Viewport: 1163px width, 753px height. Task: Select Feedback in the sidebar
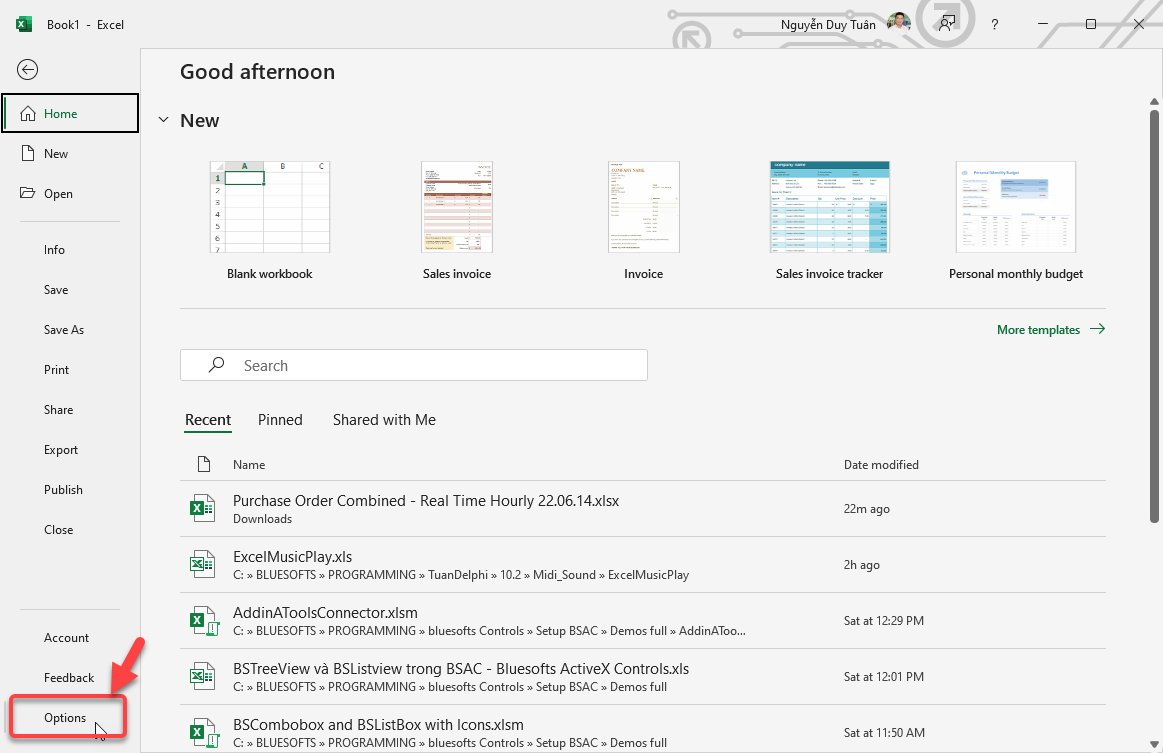coord(70,678)
